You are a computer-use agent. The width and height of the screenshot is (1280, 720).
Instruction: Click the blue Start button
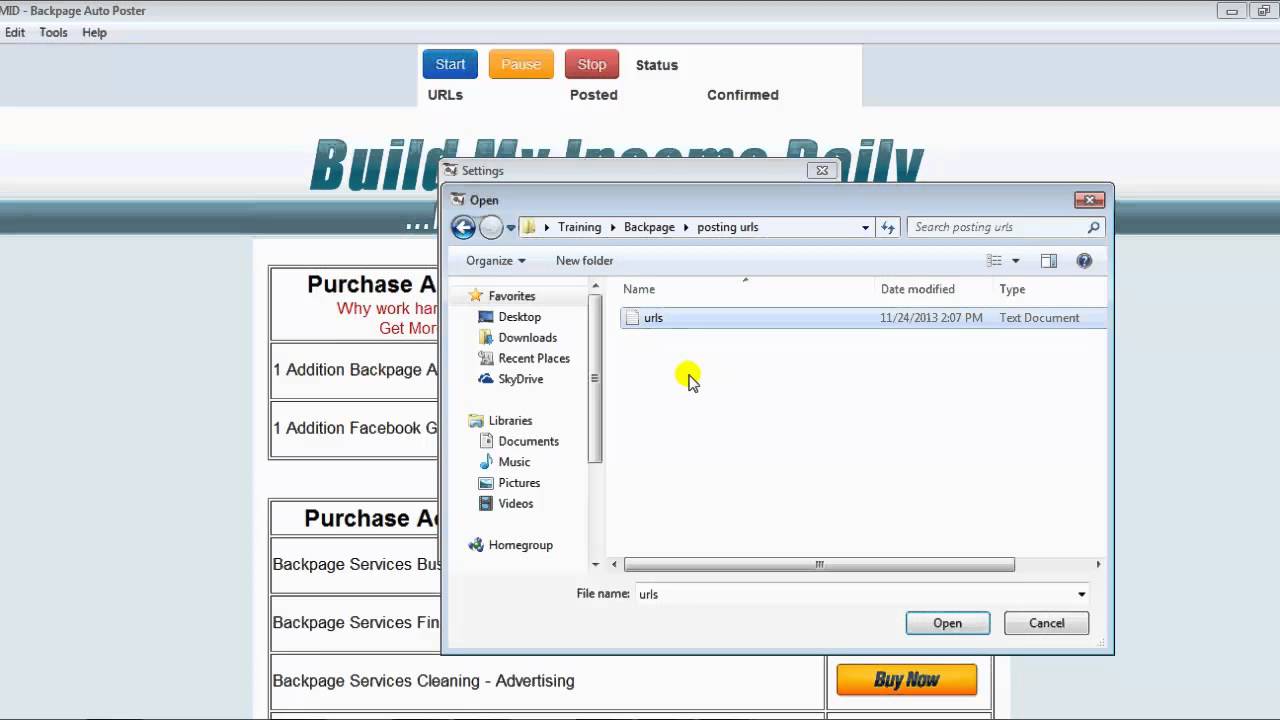coord(450,64)
